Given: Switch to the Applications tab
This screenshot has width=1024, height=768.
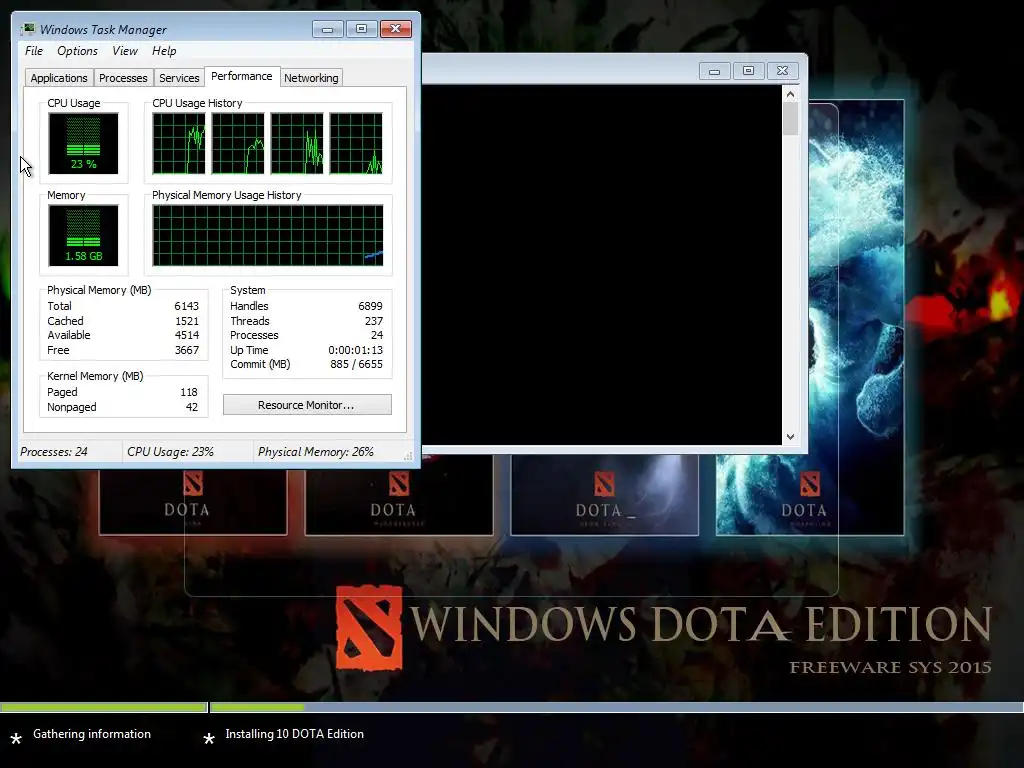Looking at the screenshot, I should click(59, 78).
